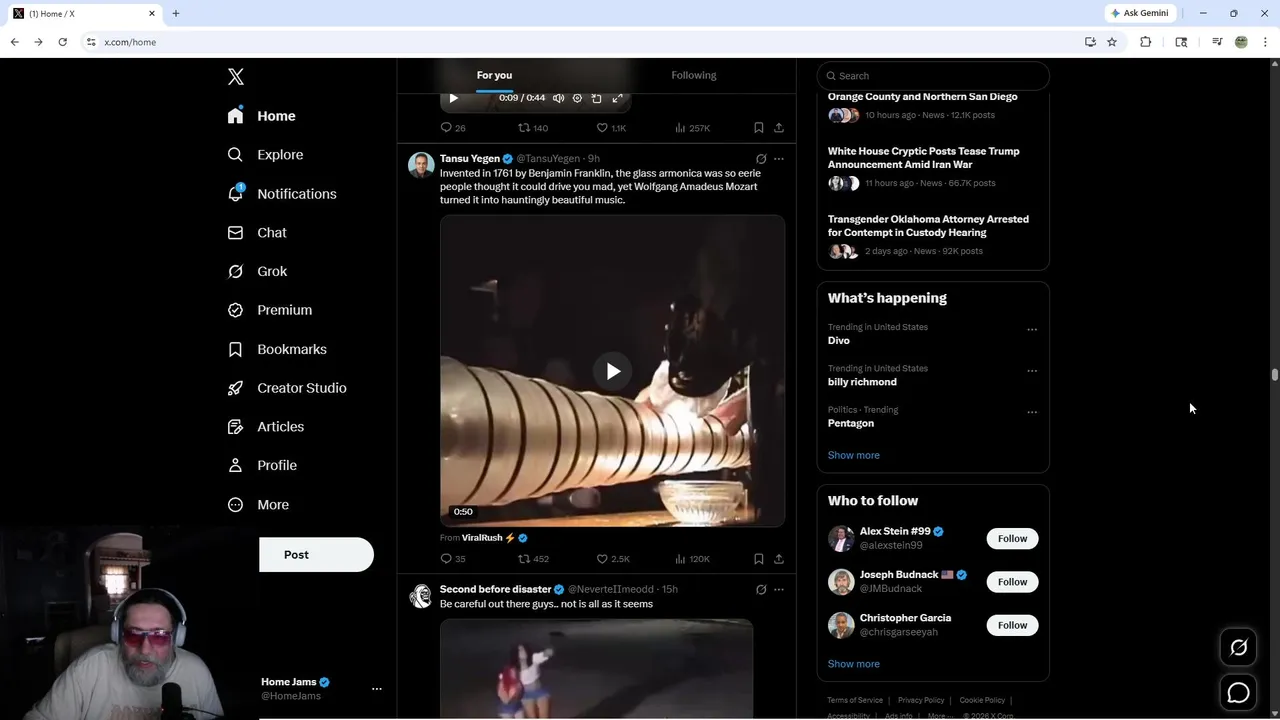Open Transgender Oklahoma Attorney news story
The image size is (1280, 720).
(x=928, y=226)
